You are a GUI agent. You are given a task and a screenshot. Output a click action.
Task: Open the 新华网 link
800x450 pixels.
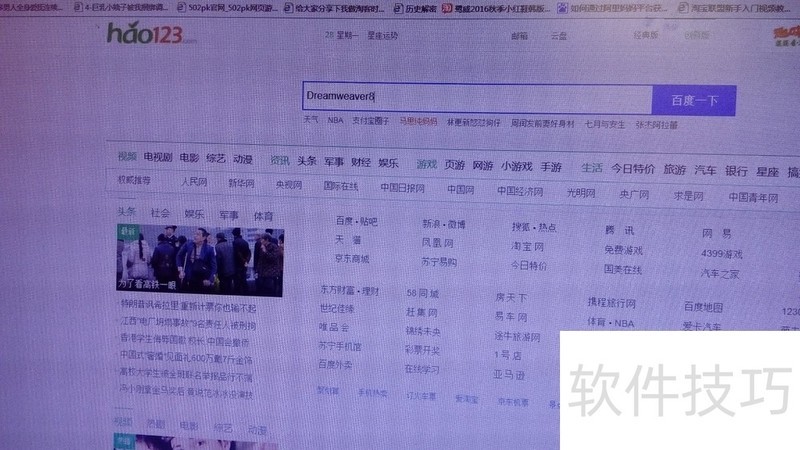(241, 183)
